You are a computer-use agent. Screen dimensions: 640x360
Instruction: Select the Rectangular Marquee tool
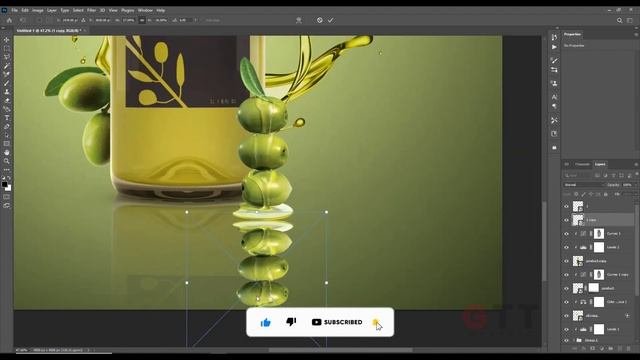(7, 49)
